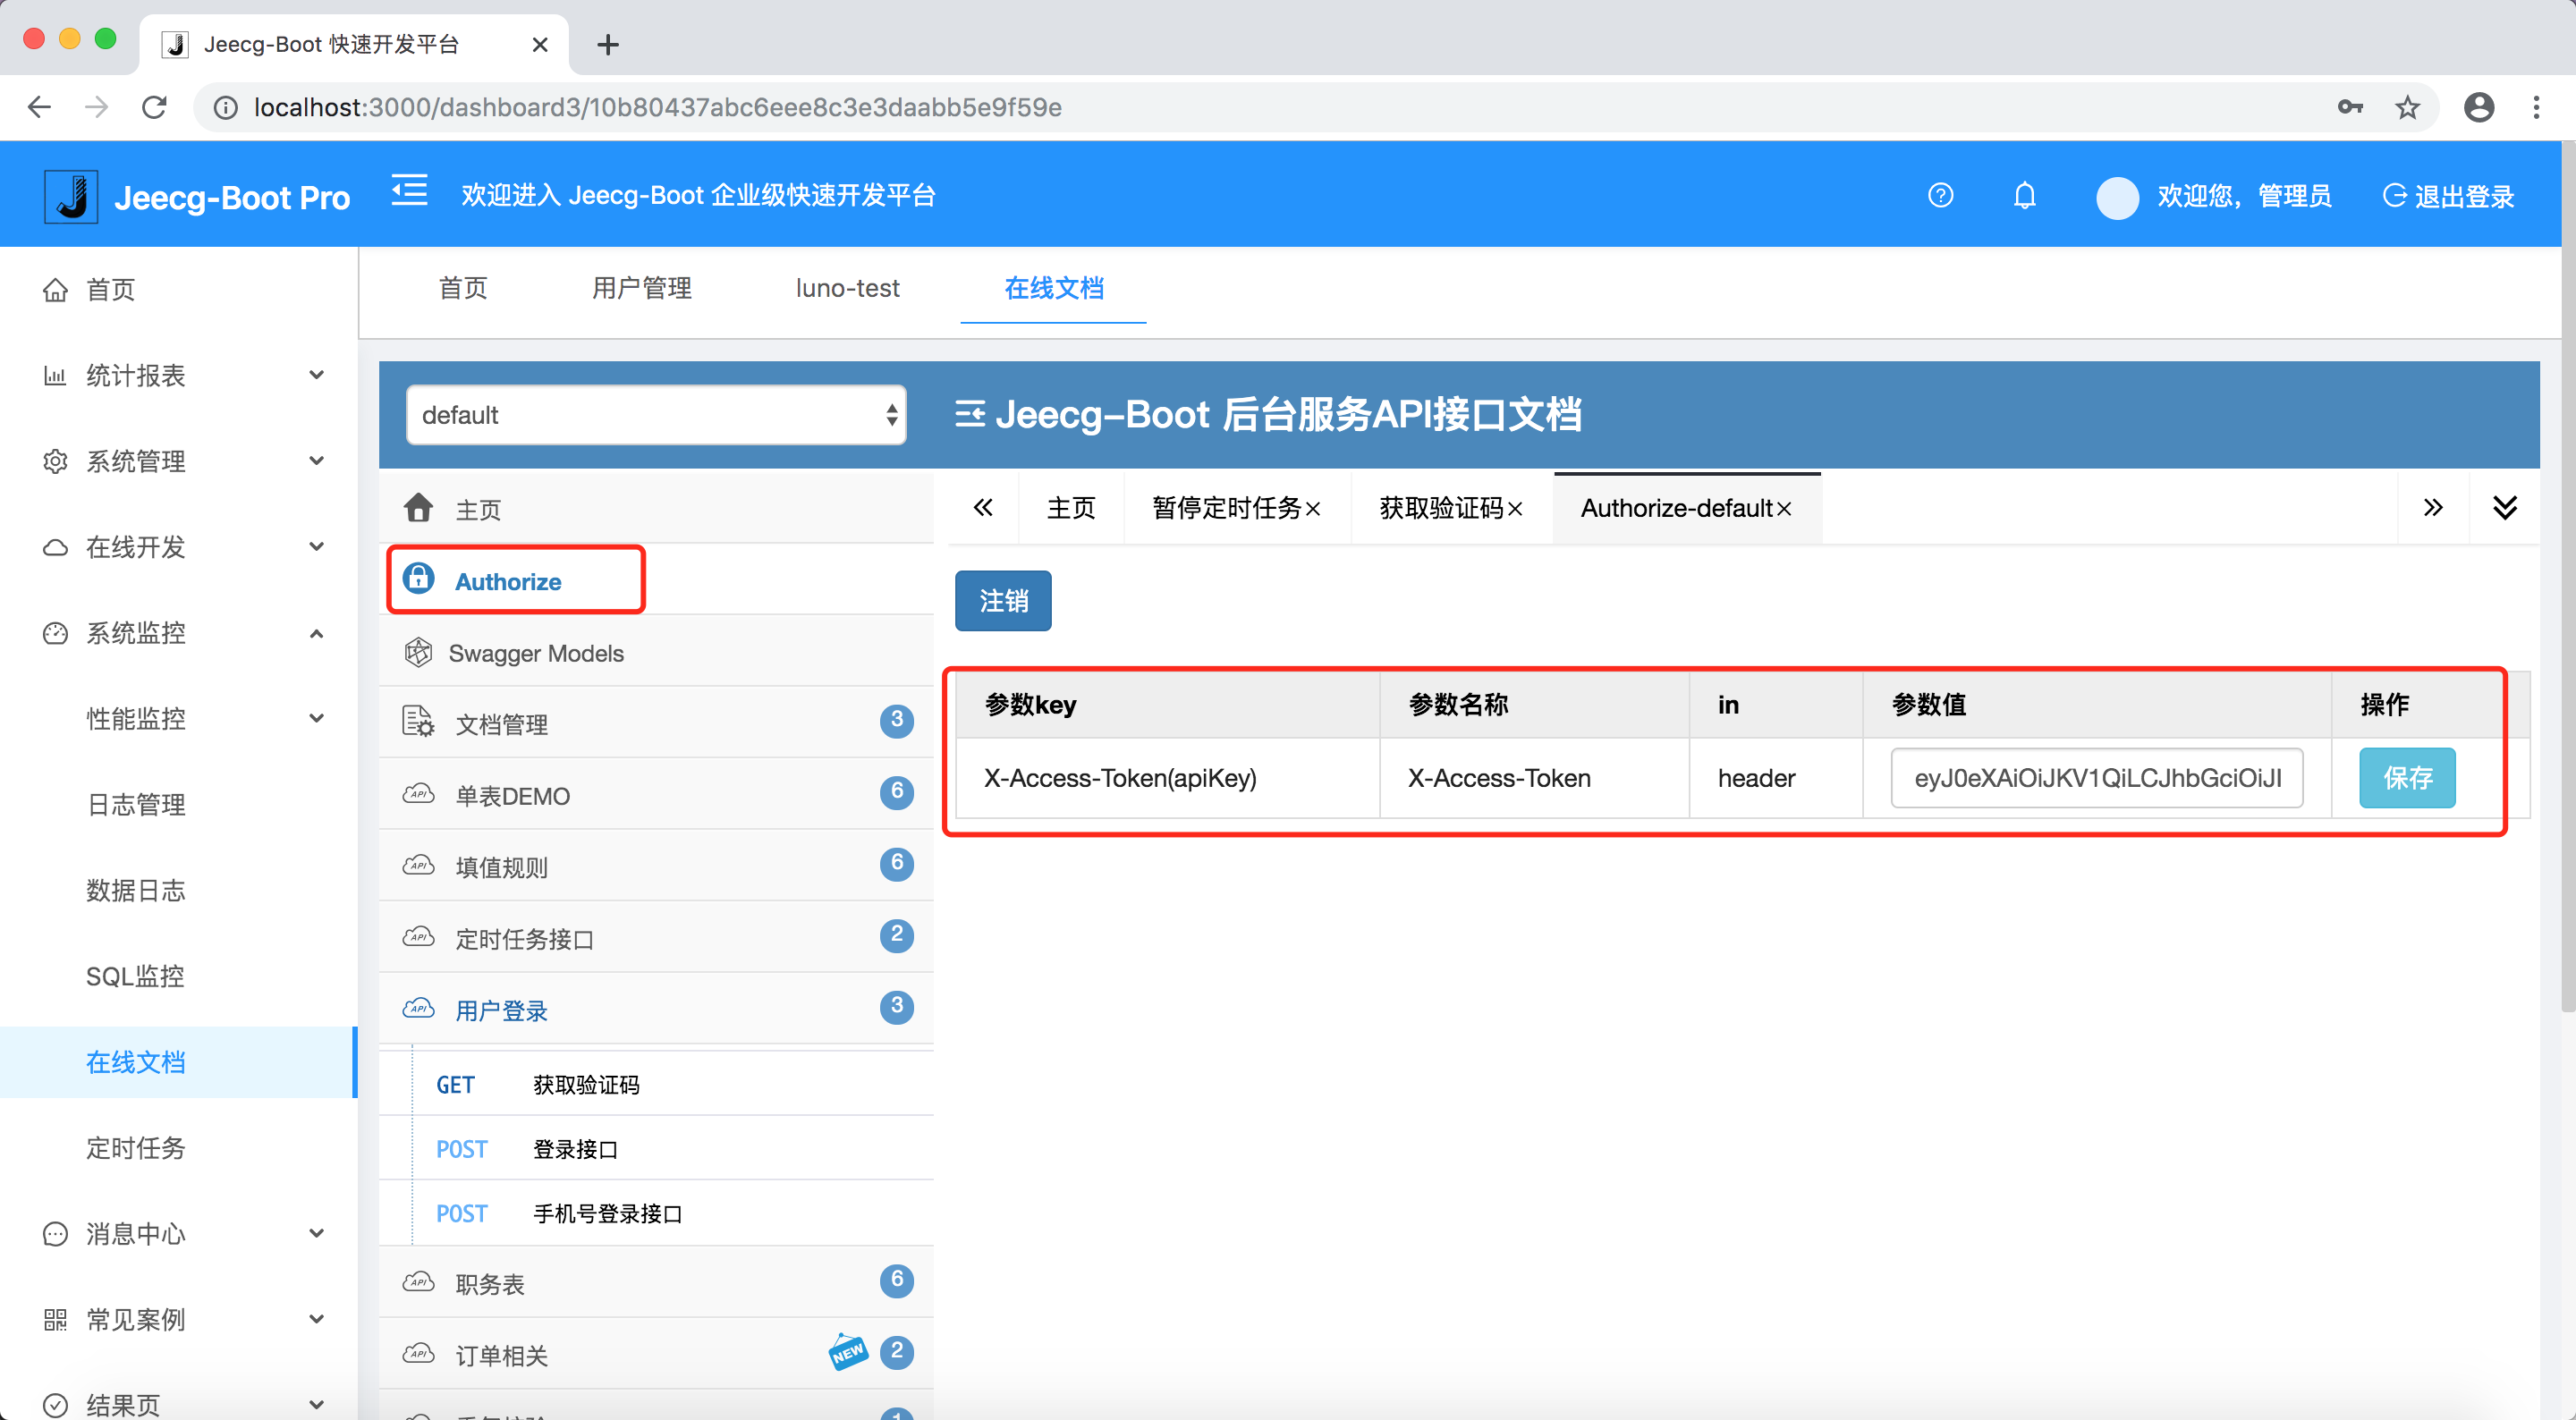Image resolution: width=2576 pixels, height=1420 pixels.
Task: Click the browser back arrow
Action: tap(39, 107)
